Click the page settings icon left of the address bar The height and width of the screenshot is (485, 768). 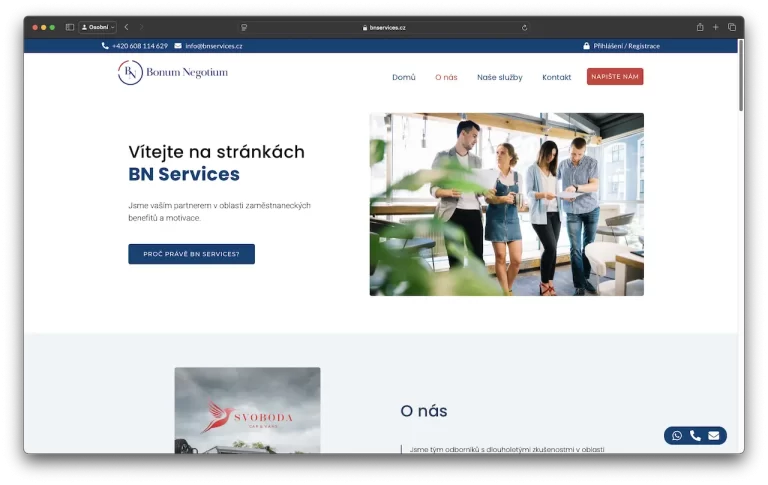[x=244, y=27]
